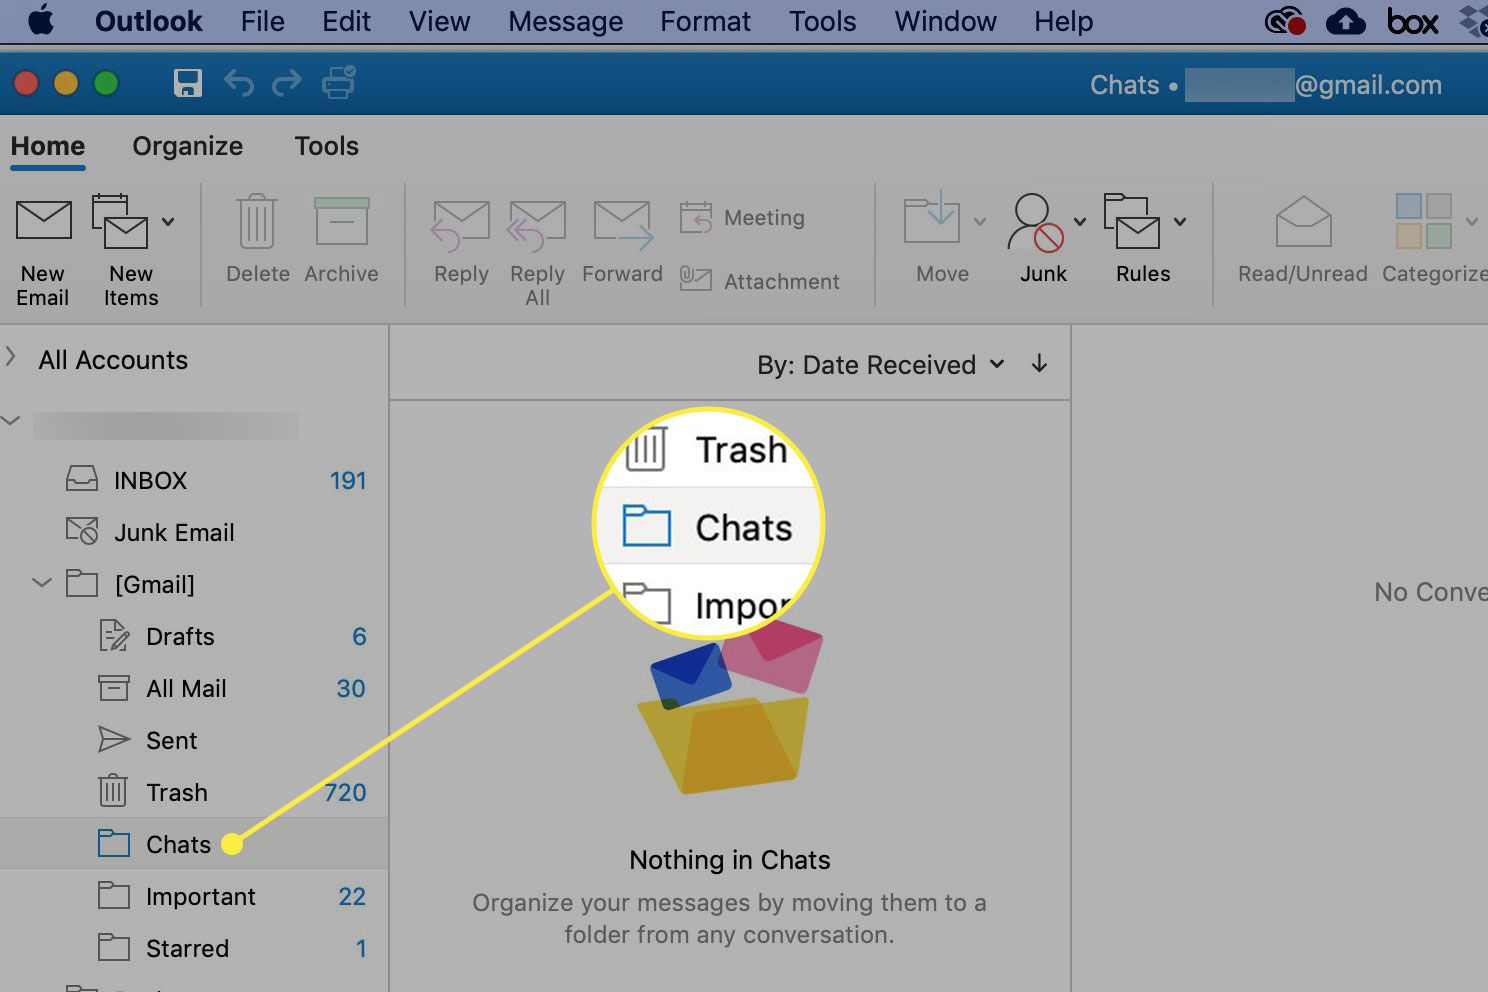This screenshot has width=1488, height=992.
Task: Click the Print icon in title bar
Action: coord(339,83)
